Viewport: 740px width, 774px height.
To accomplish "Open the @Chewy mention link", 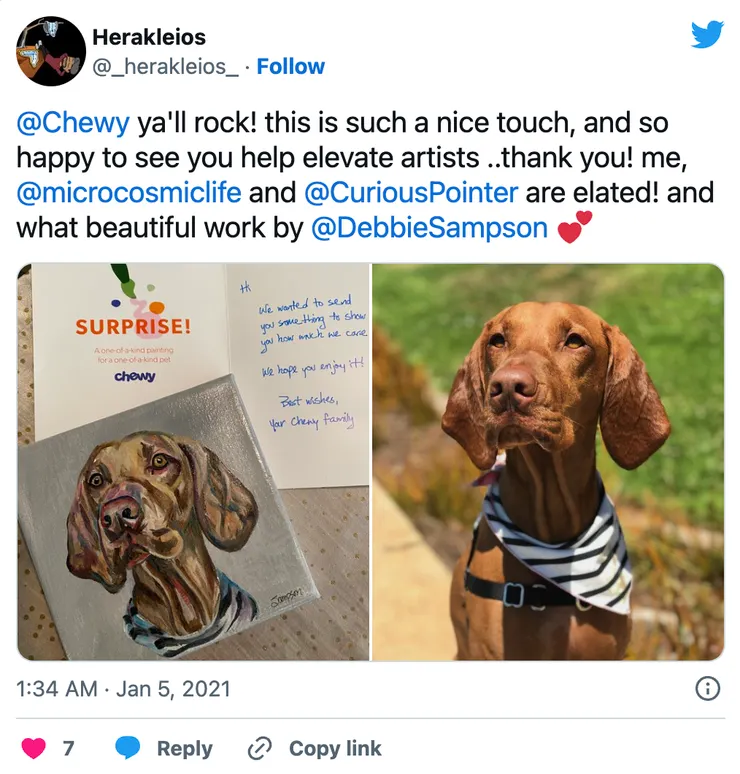I will (73, 123).
